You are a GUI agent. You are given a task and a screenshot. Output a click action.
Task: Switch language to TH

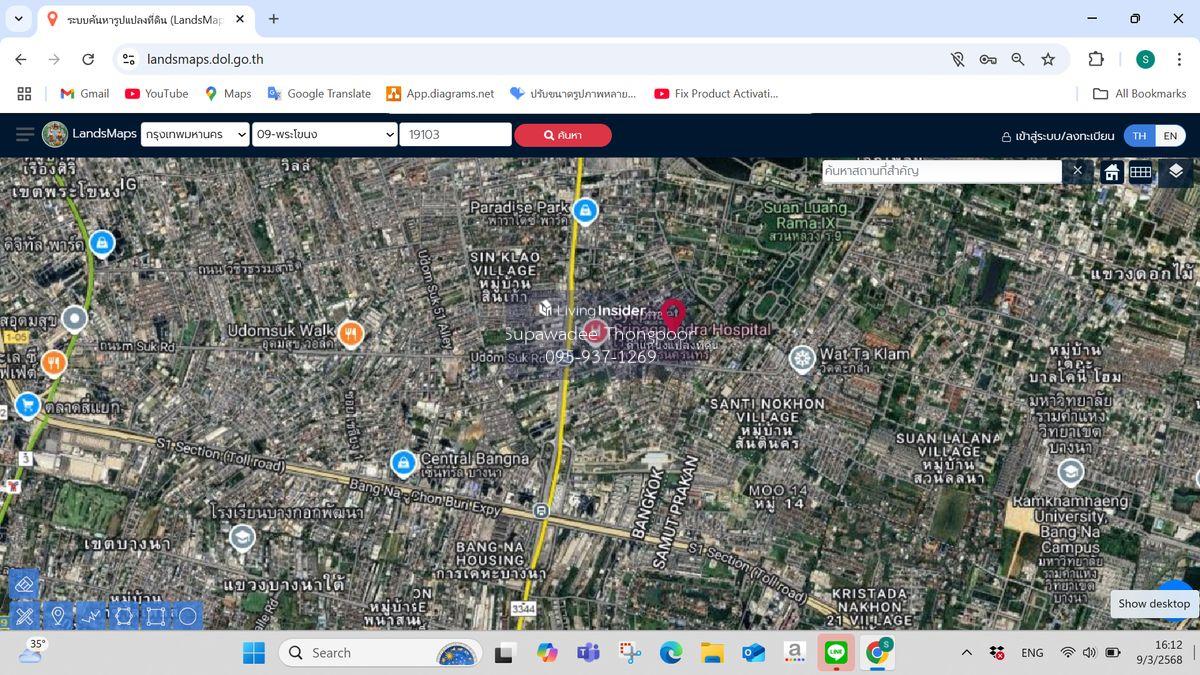point(1139,135)
